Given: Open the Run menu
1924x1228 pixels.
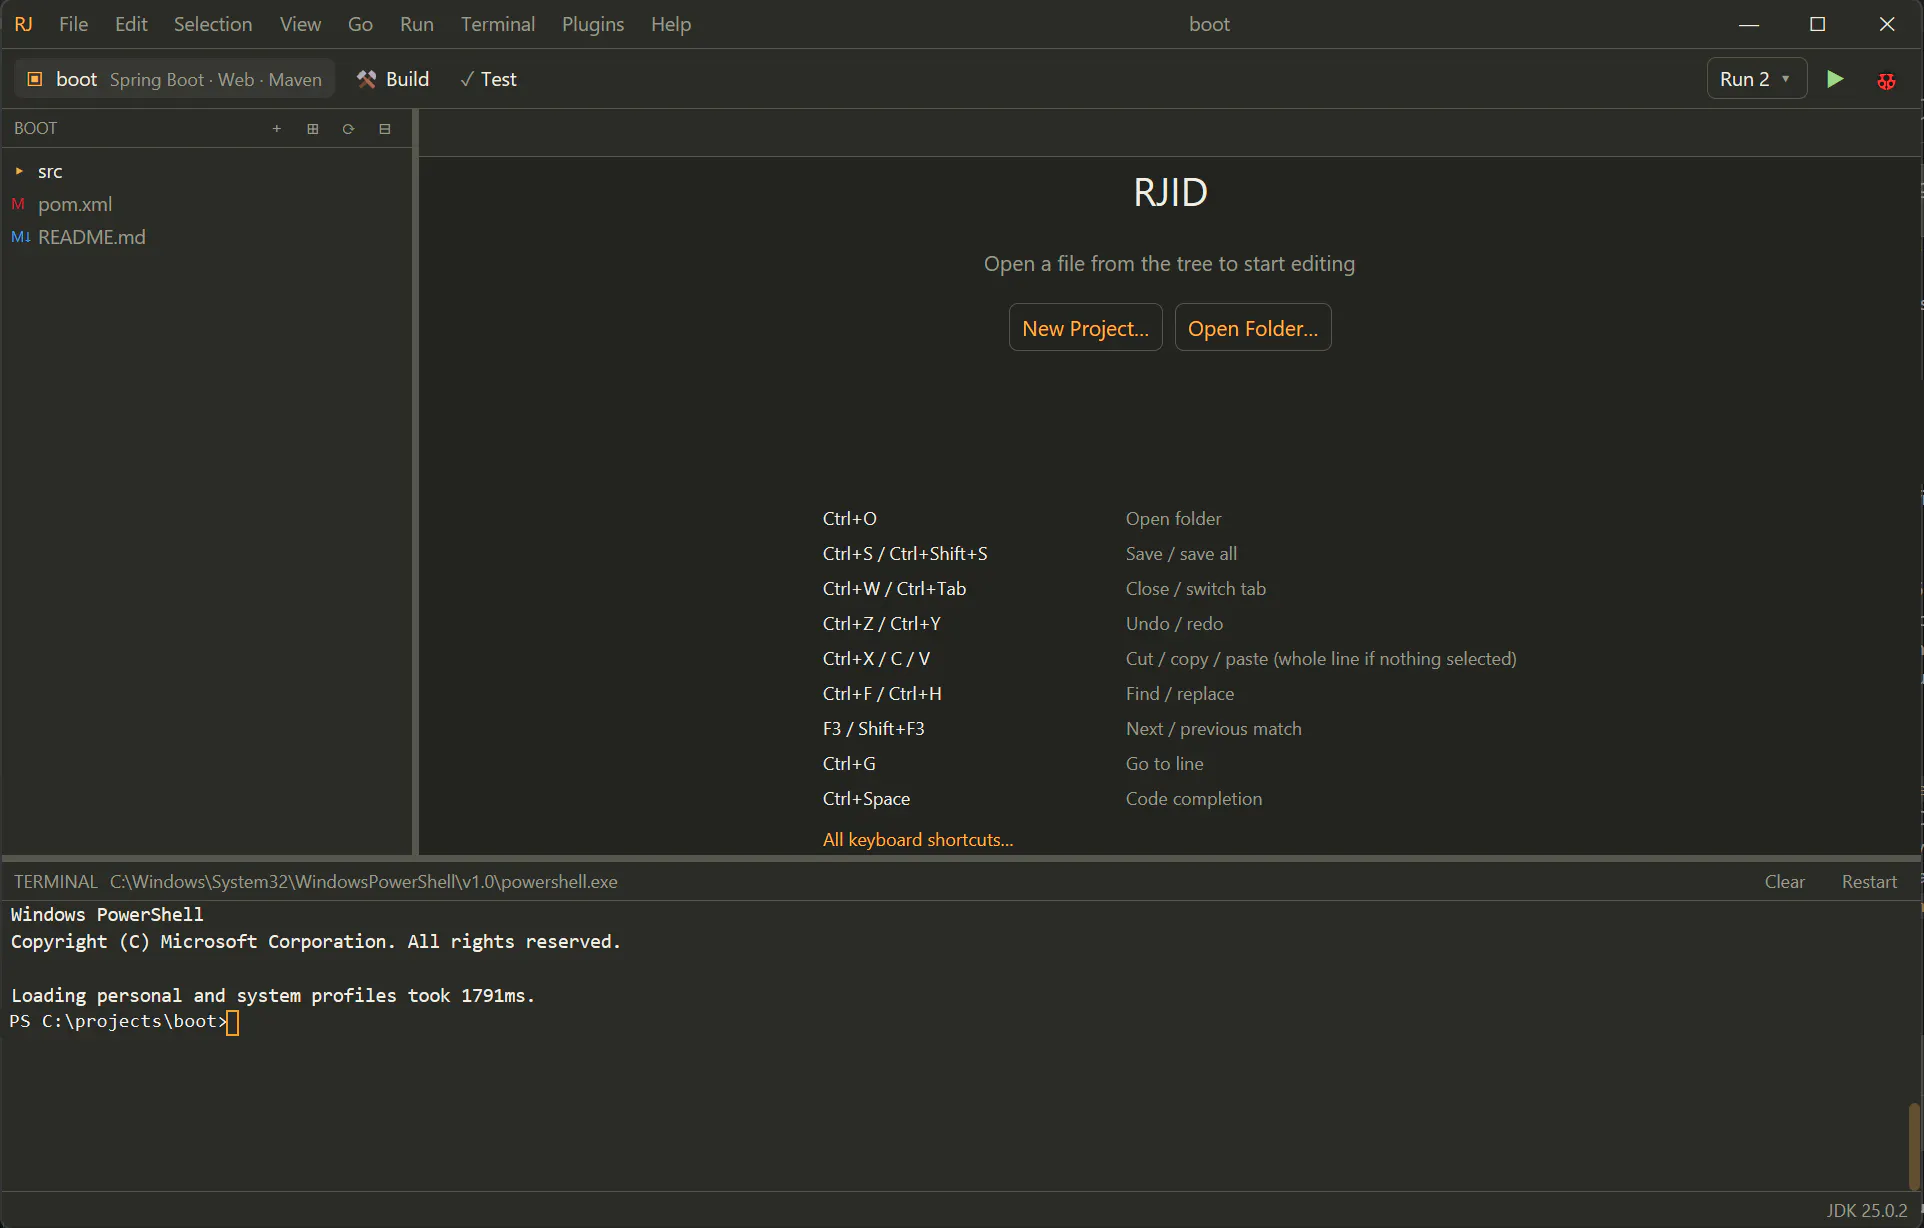Looking at the screenshot, I should click(x=417, y=24).
